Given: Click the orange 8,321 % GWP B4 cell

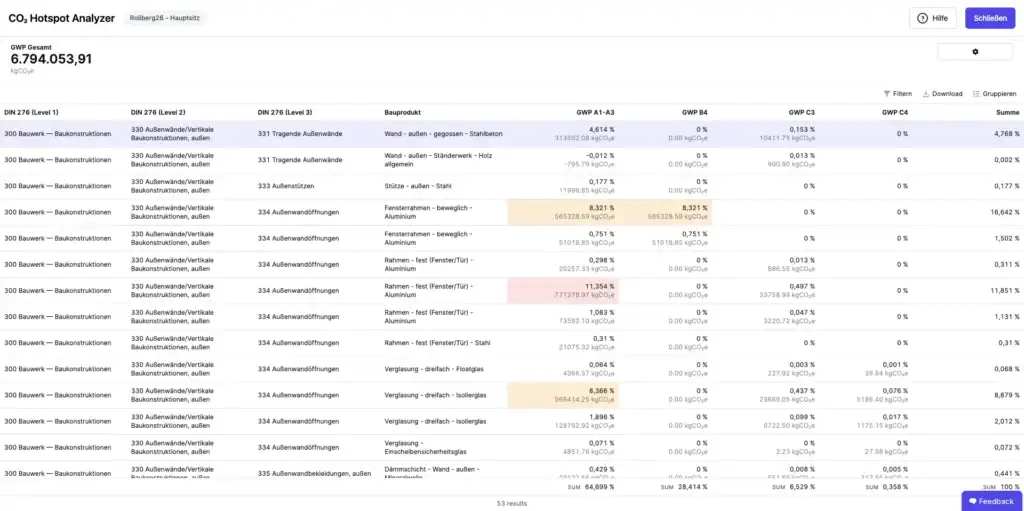Looking at the screenshot, I should 665,212.
